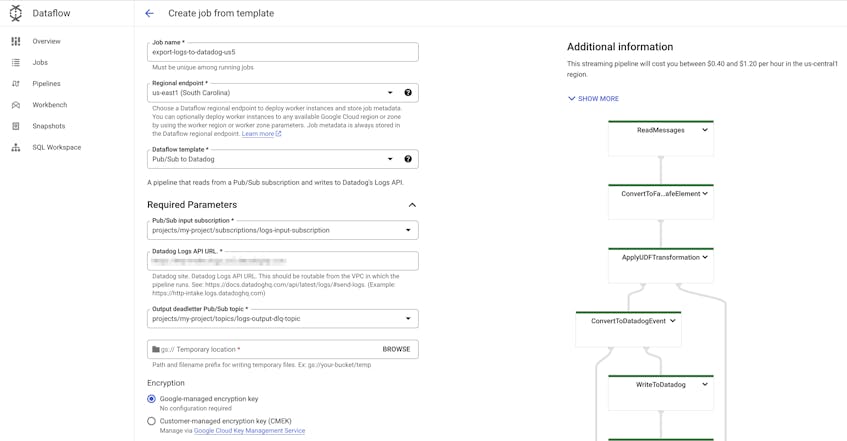
Task: Click the Dataflow product title
Action: tap(51, 13)
